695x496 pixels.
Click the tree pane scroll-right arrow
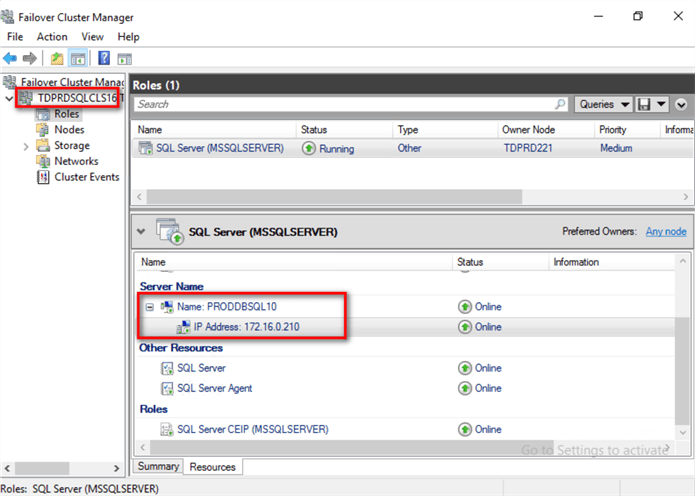coord(116,468)
